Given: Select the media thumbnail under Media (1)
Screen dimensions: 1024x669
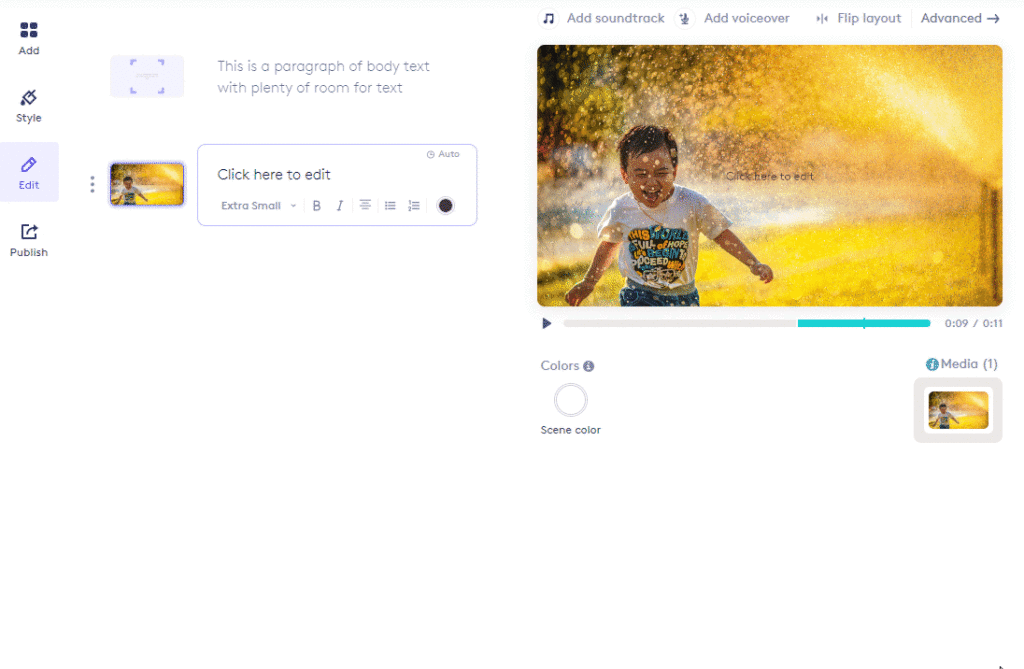Looking at the screenshot, I should click(x=958, y=410).
